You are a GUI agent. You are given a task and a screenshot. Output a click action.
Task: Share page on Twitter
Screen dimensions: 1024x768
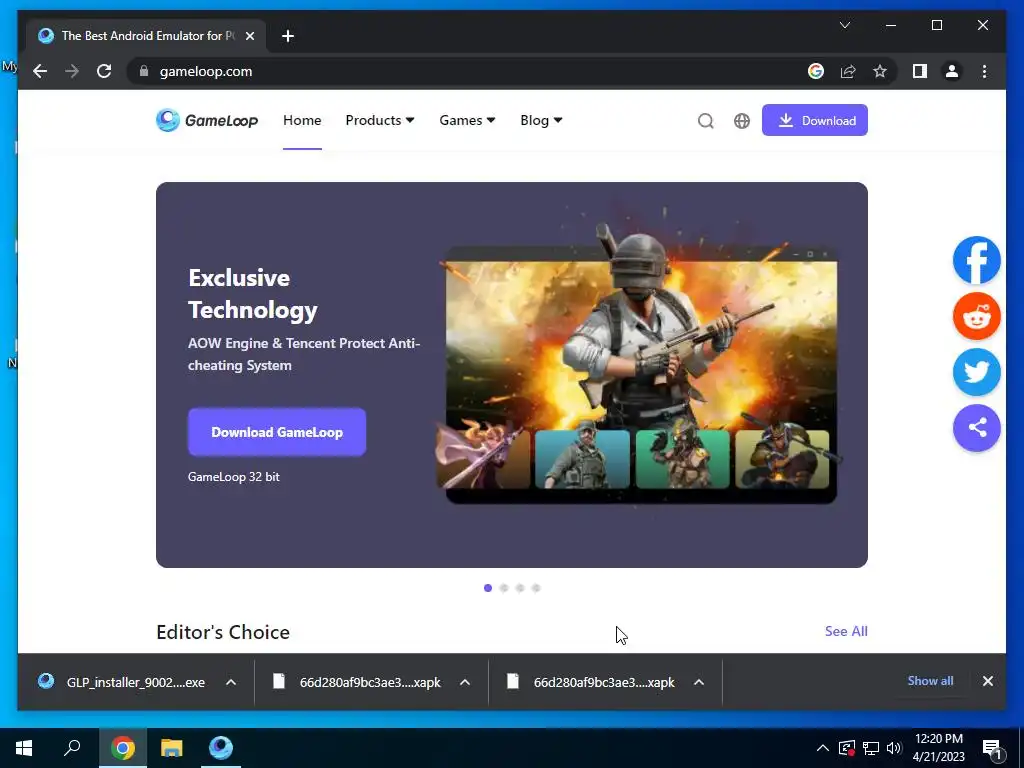[976, 372]
